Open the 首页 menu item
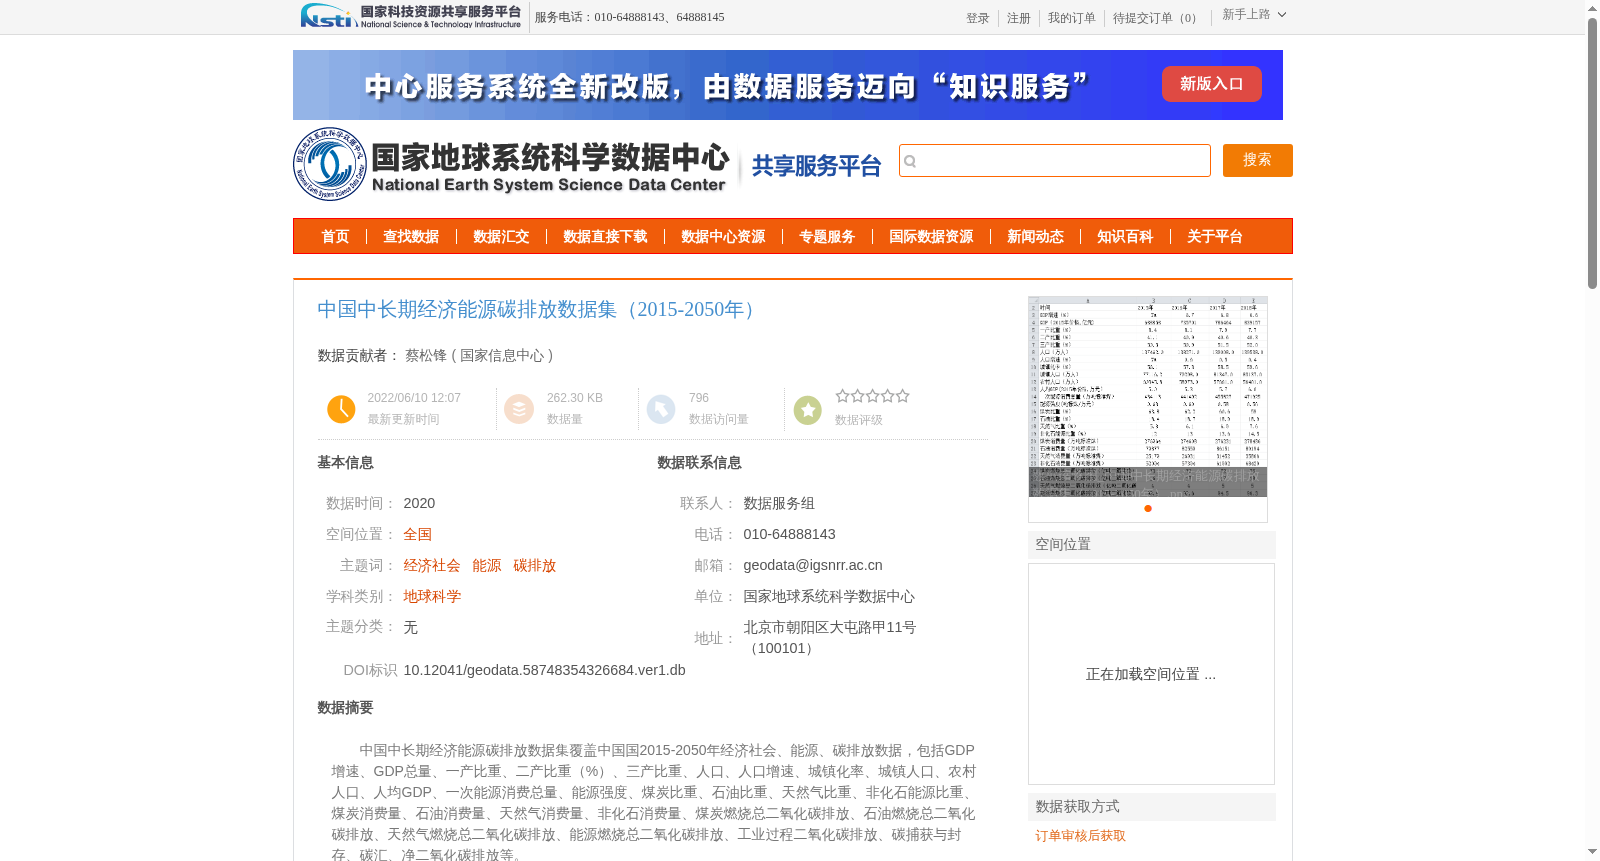The width and height of the screenshot is (1600, 861). tap(335, 237)
